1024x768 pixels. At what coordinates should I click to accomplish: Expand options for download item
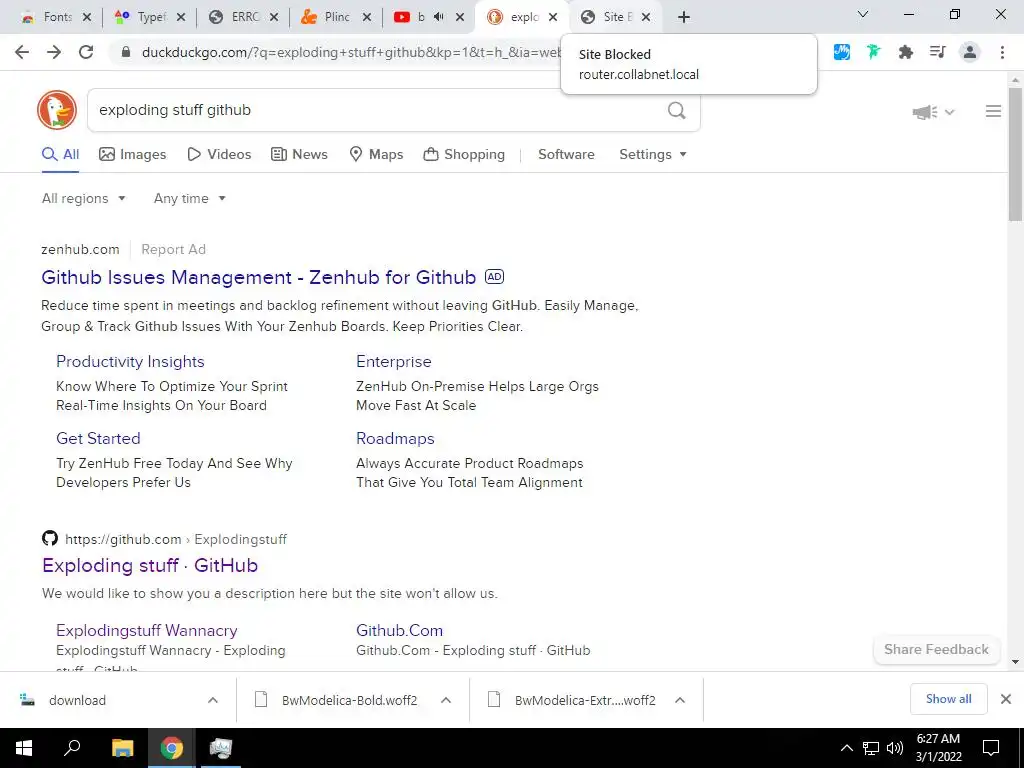pos(213,700)
